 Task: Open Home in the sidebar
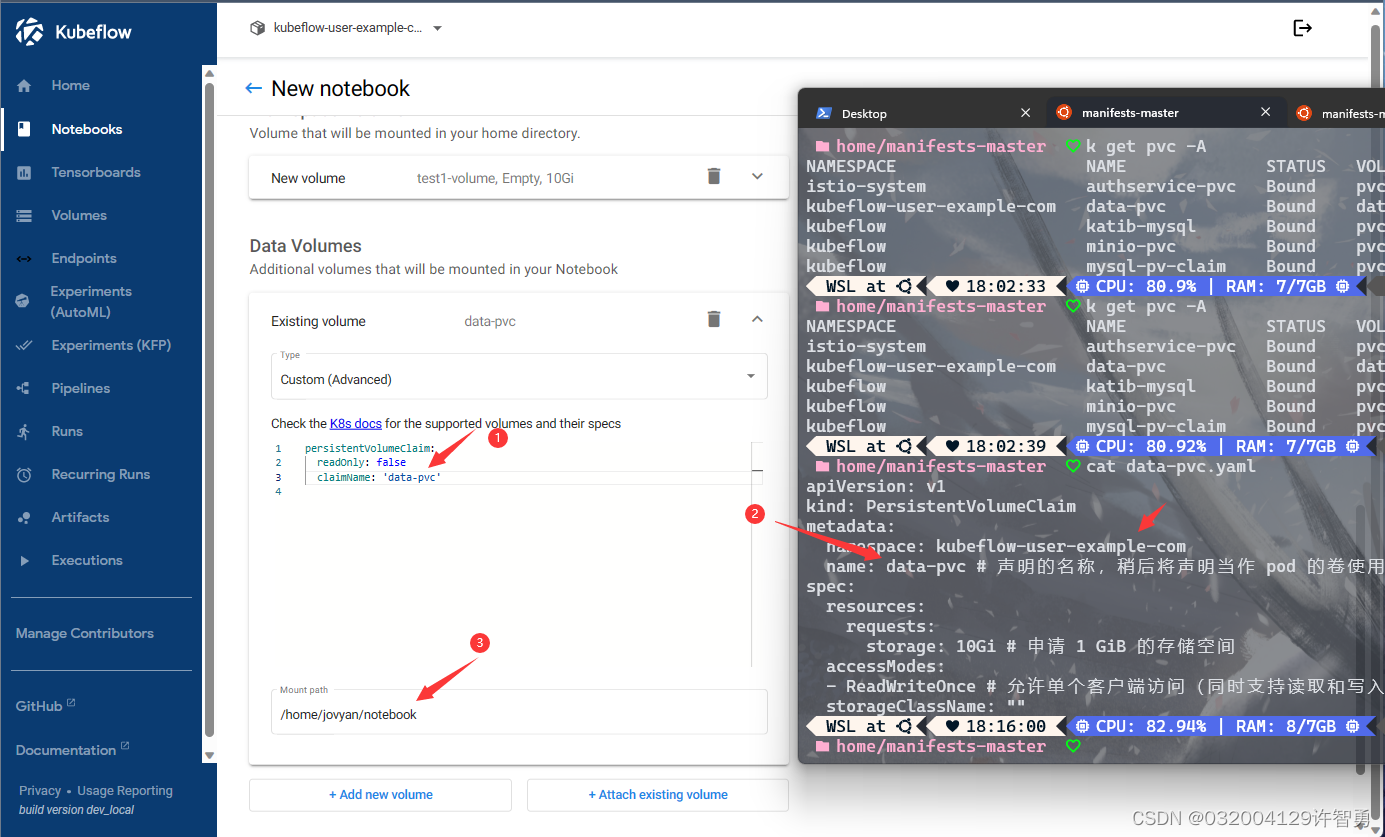click(70, 86)
